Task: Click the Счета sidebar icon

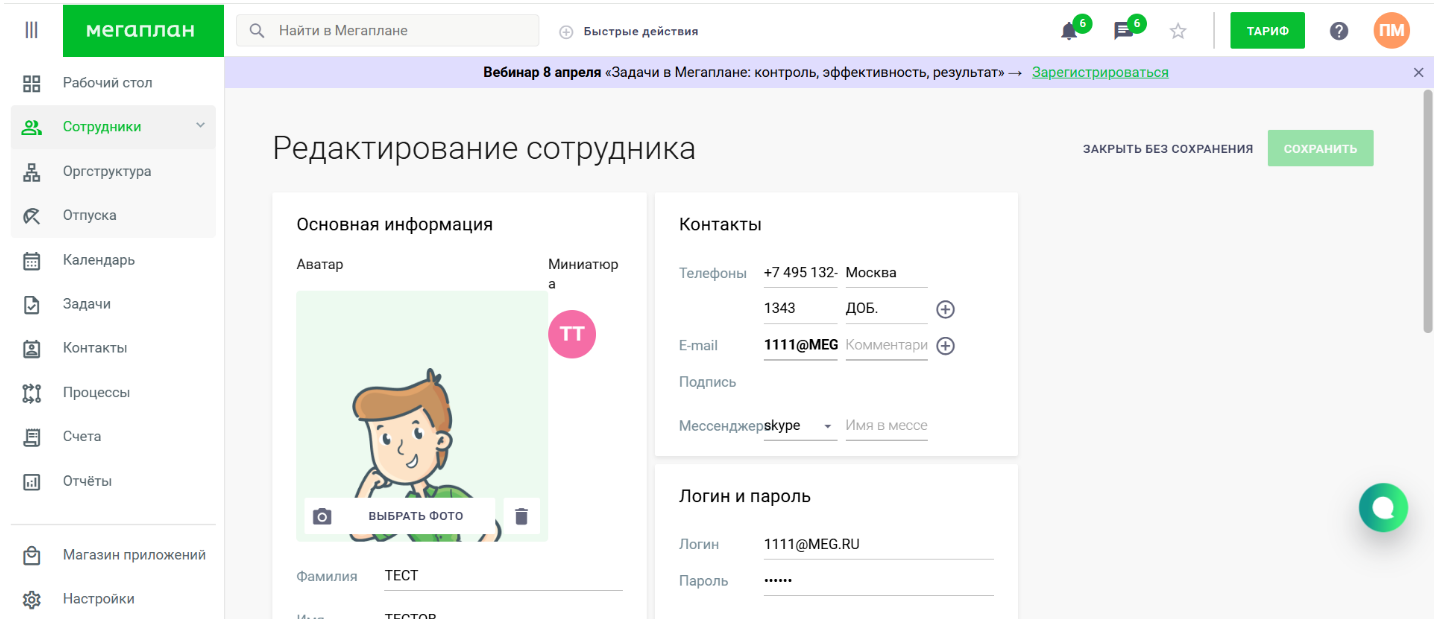Action: pos(31,436)
